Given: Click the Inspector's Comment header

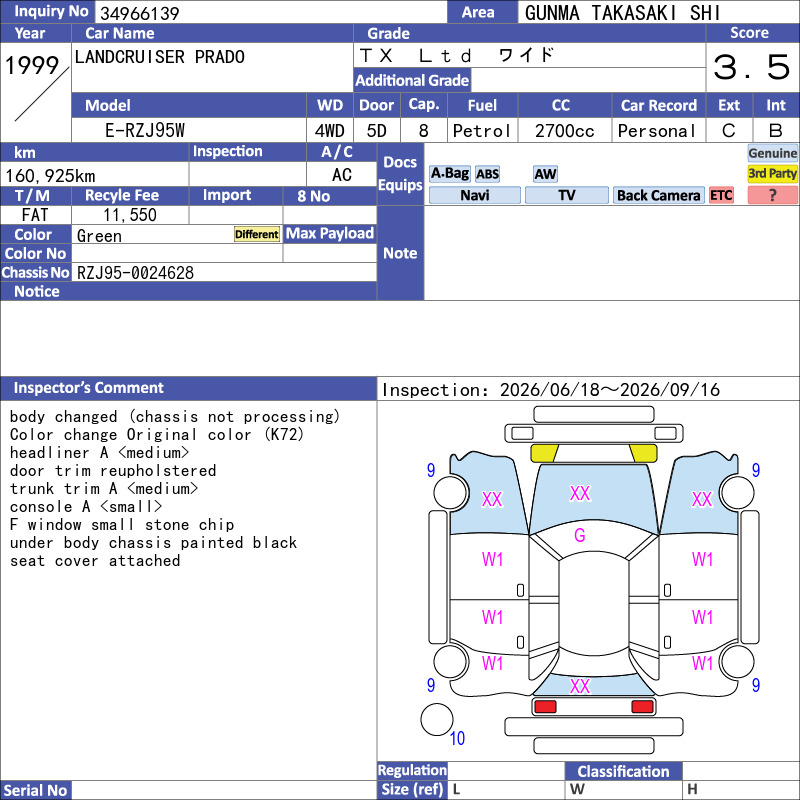Looking at the screenshot, I should click(x=188, y=388).
